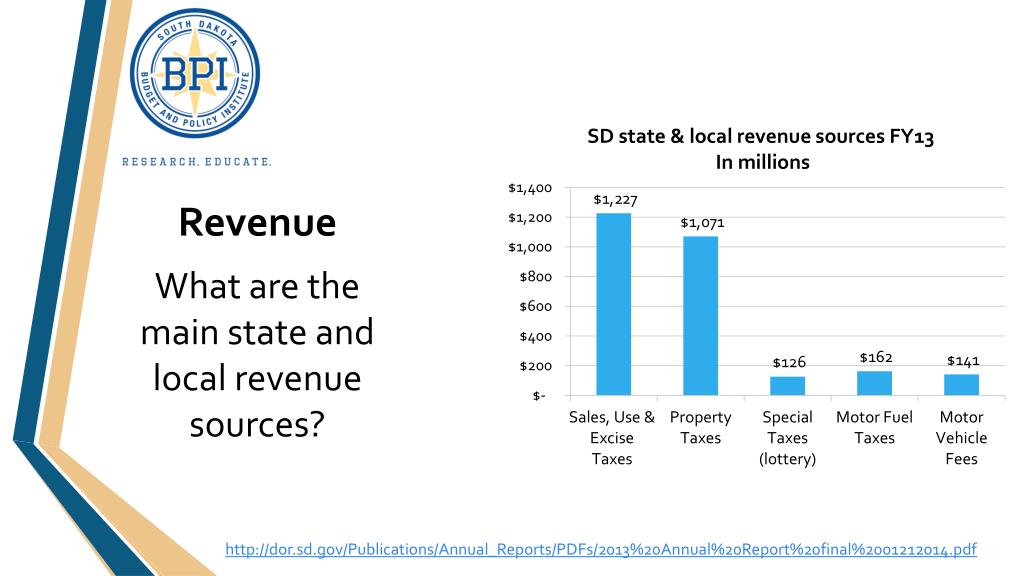Click the $200 y-axis value
Viewport: 1024px width, 576px height.
[x=536, y=366]
